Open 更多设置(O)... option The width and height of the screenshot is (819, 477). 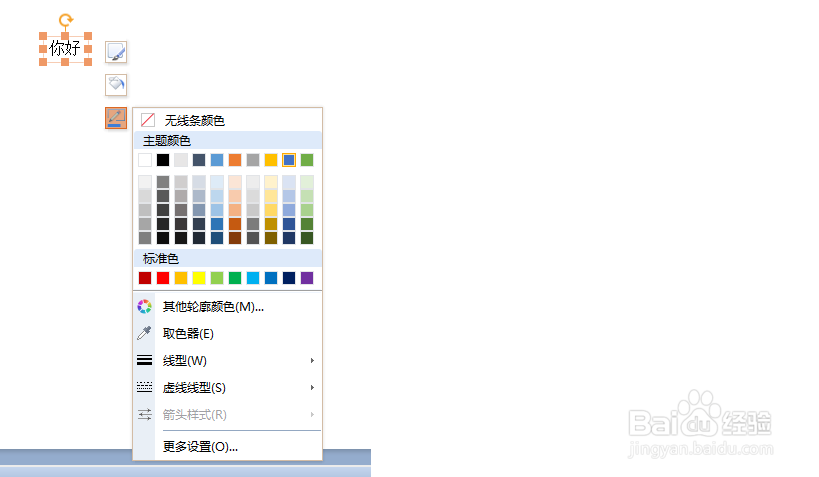coord(228,447)
